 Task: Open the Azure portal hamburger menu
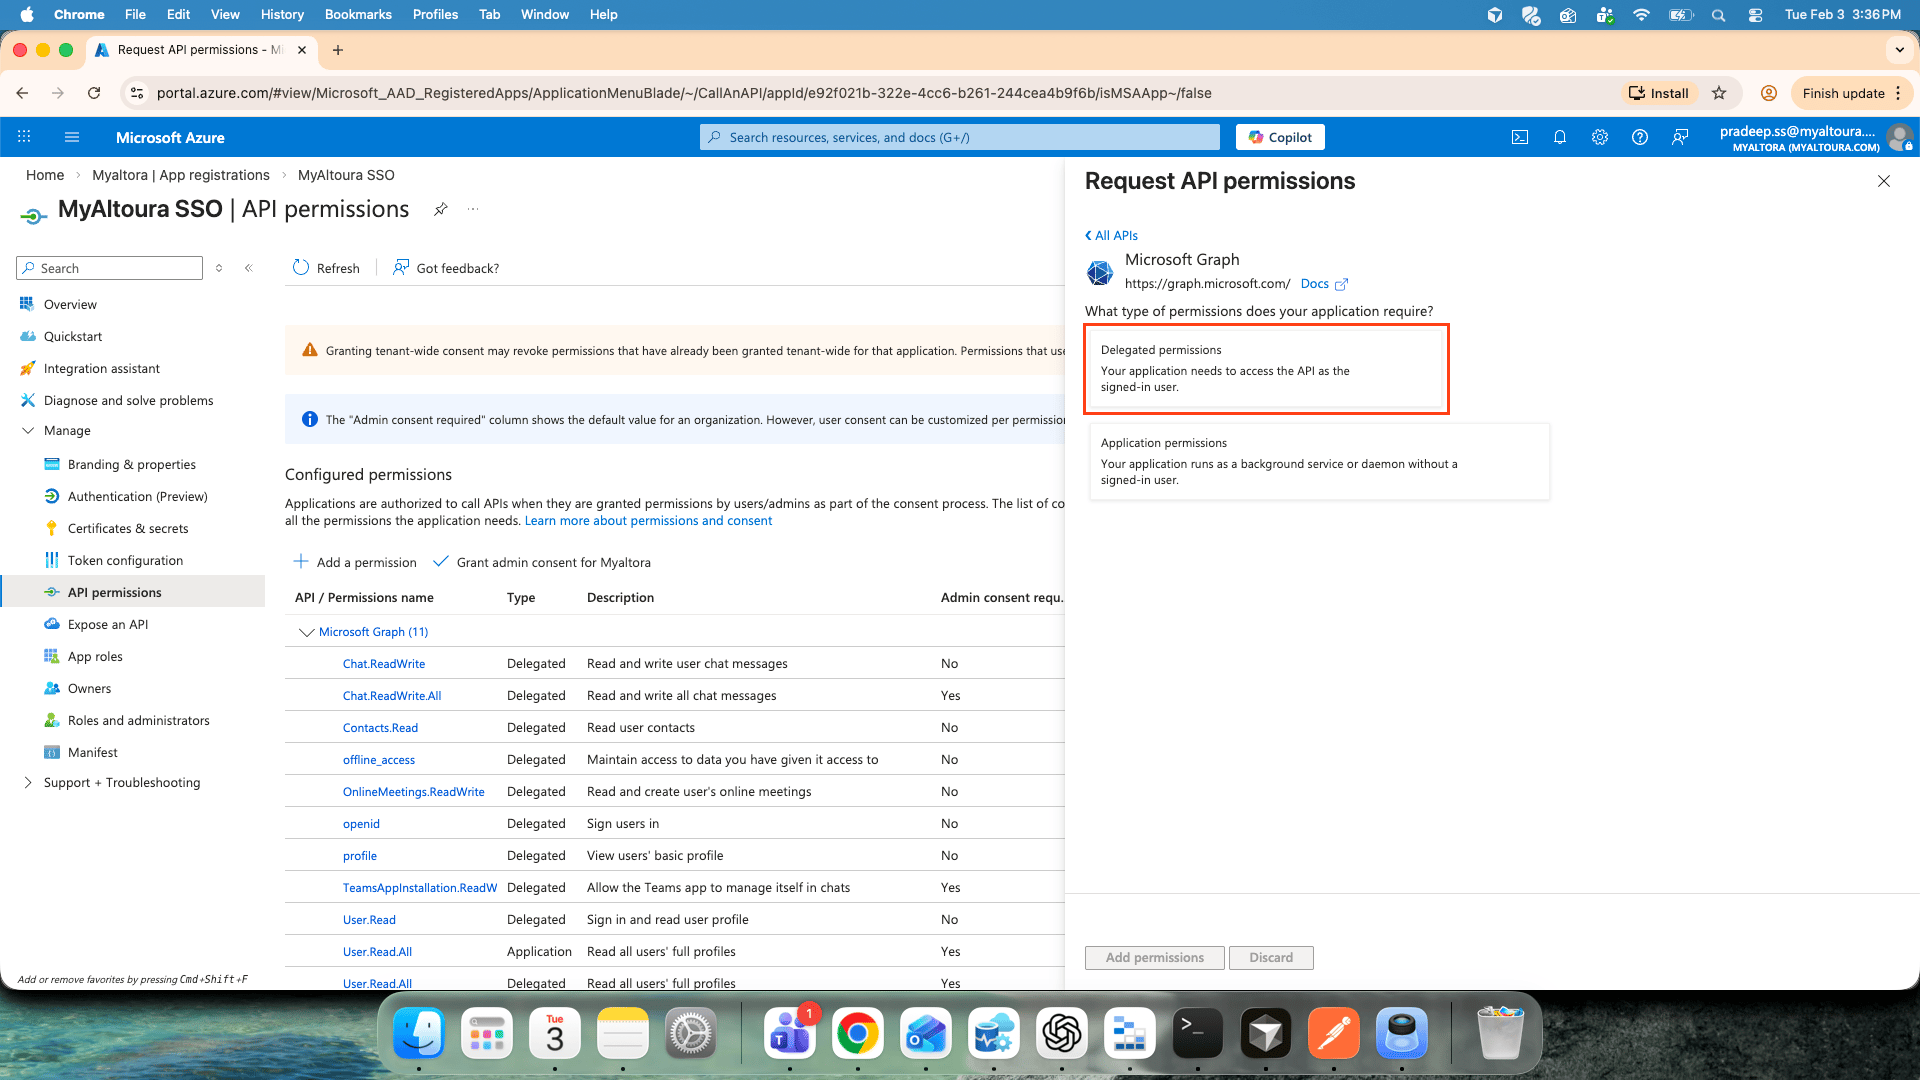tap(71, 137)
